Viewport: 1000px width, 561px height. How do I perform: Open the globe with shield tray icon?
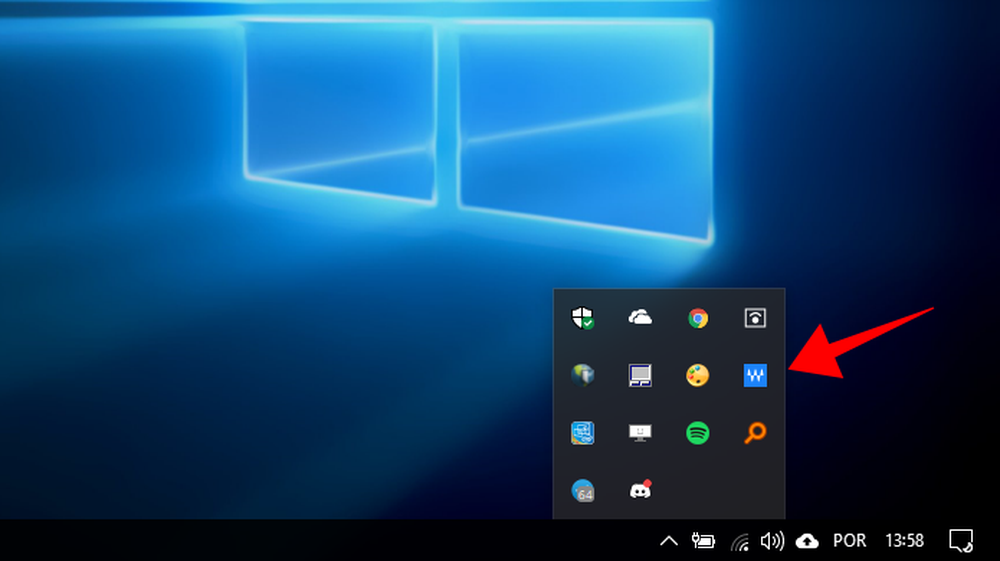pyautogui.click(x=582, y=375)
